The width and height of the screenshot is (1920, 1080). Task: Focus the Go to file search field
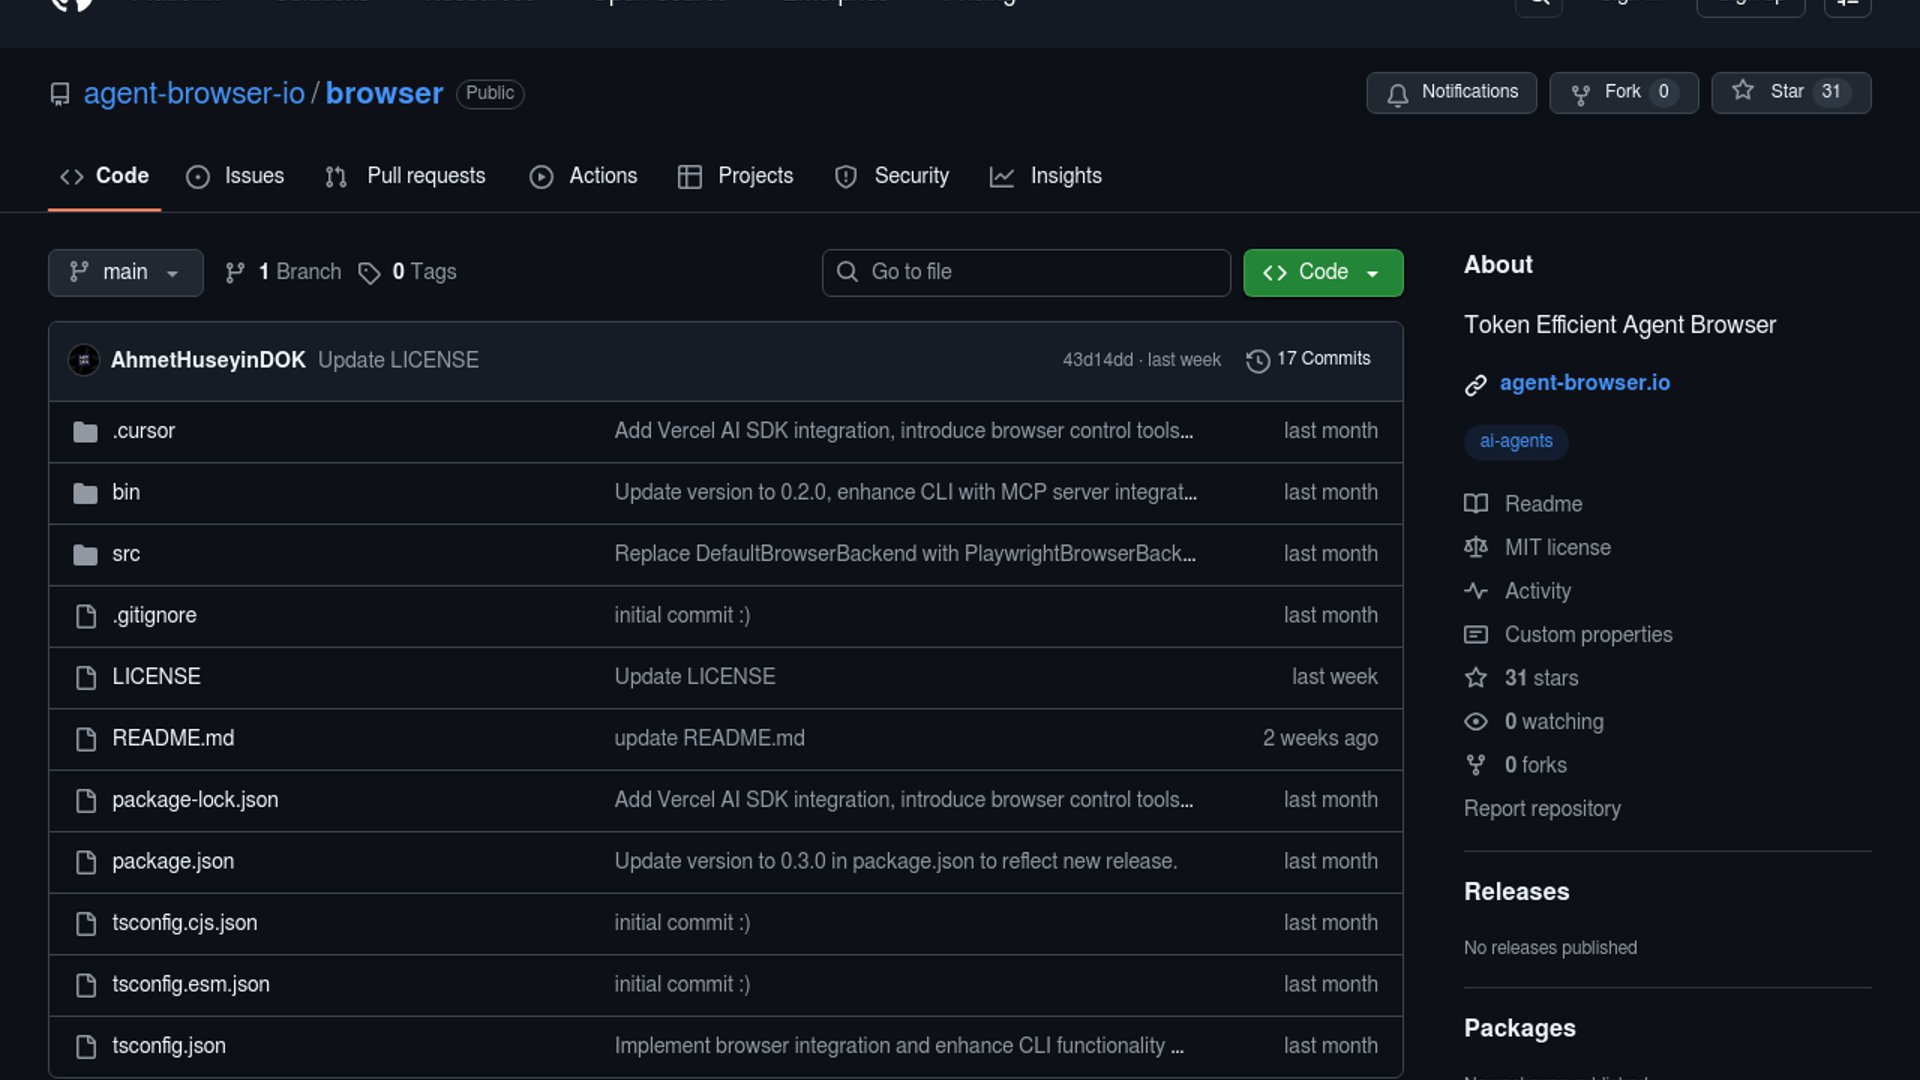(x=1025, y=272)
